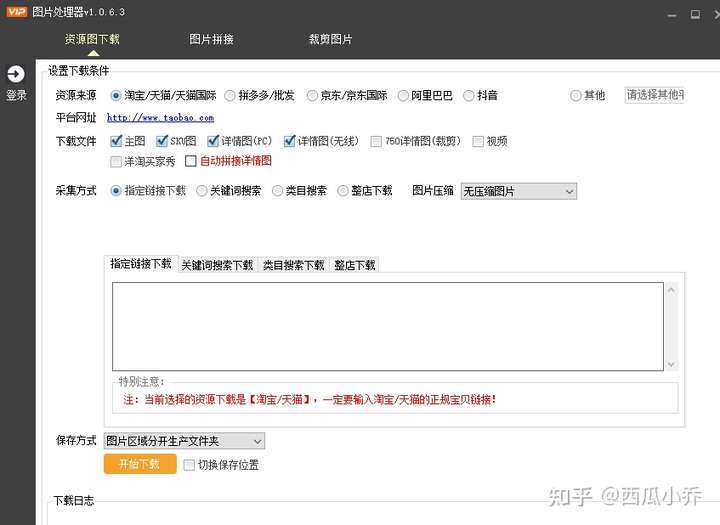Toggle the 主图 checkbox
The width and height of the screenshot is (720, 525).
click(x=116, y=141)
